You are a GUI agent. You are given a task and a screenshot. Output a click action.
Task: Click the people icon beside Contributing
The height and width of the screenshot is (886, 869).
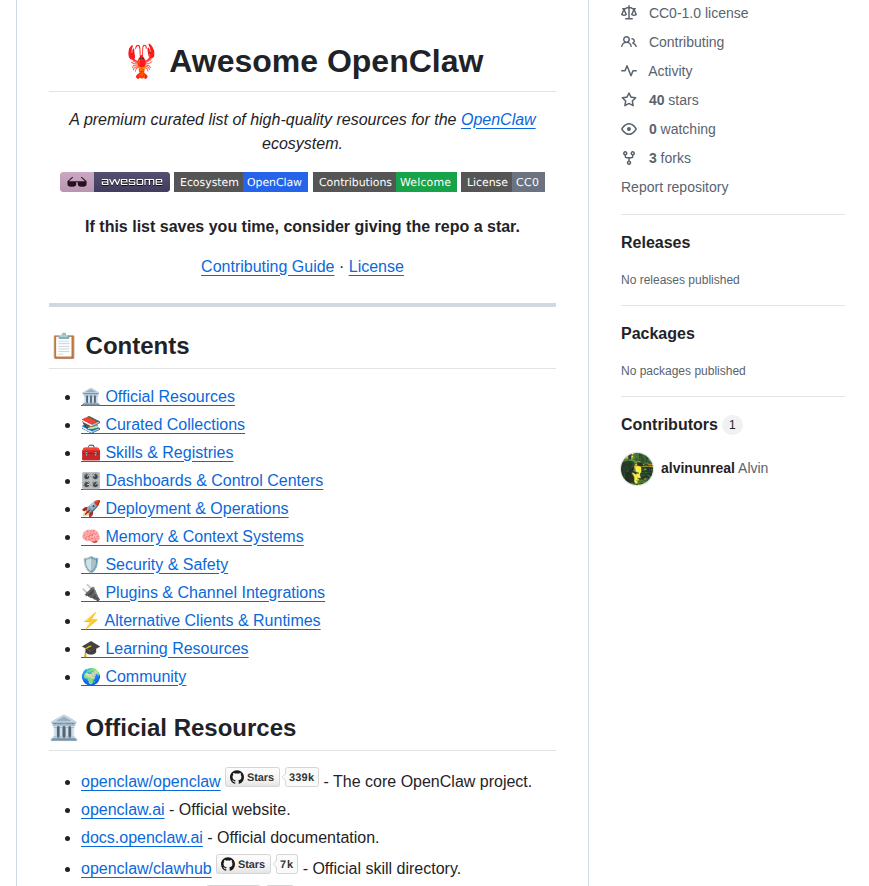(x=629, y=42)
